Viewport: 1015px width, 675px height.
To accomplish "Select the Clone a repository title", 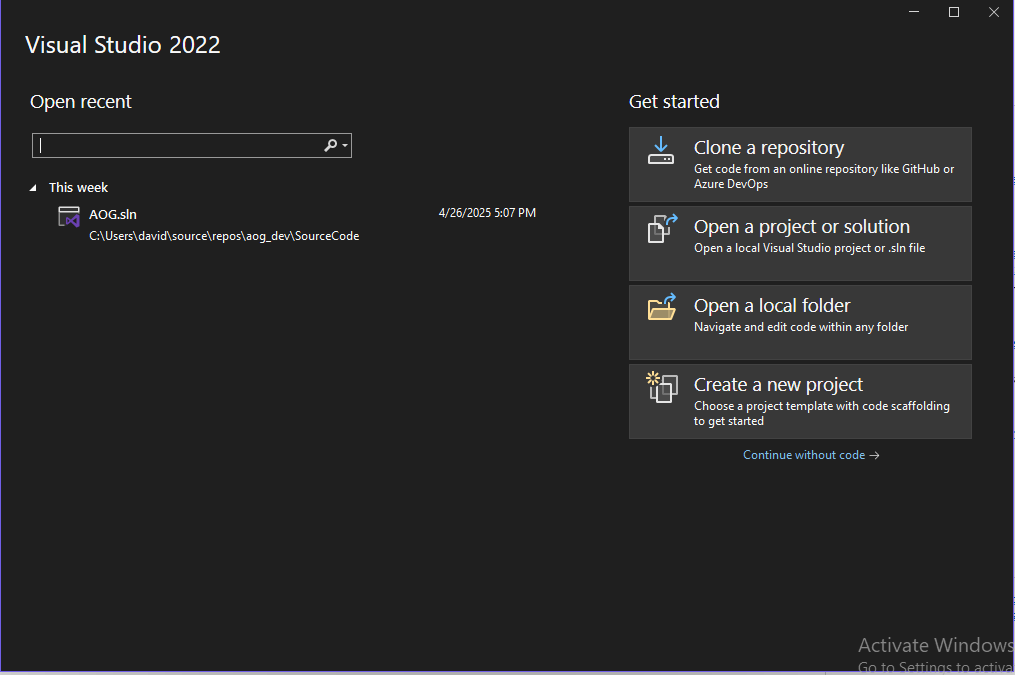I will [769, 148].
